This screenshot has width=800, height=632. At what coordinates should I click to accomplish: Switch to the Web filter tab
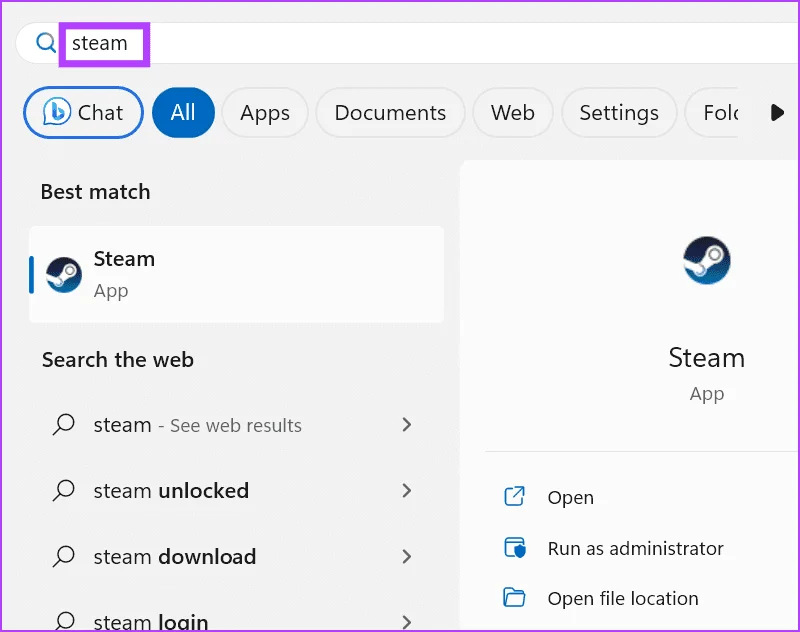click(x=513, y=113)
